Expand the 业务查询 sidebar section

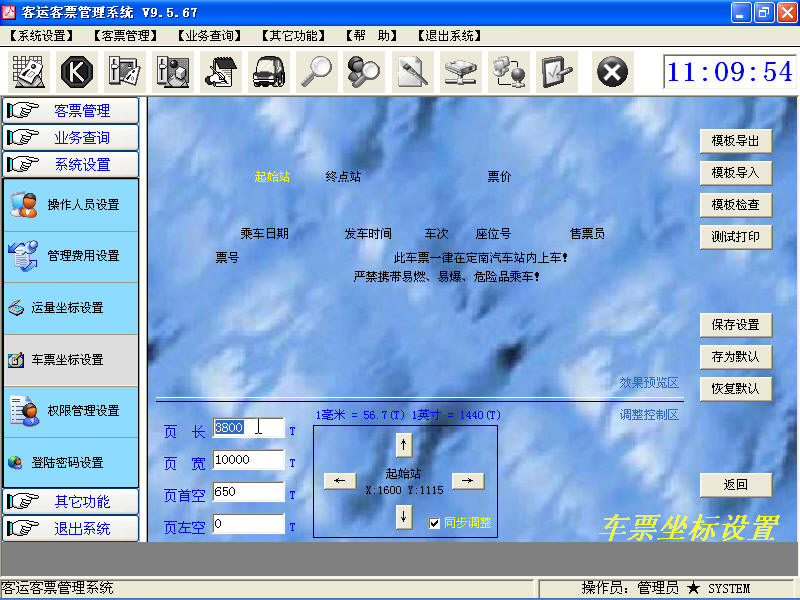point(71,137)
